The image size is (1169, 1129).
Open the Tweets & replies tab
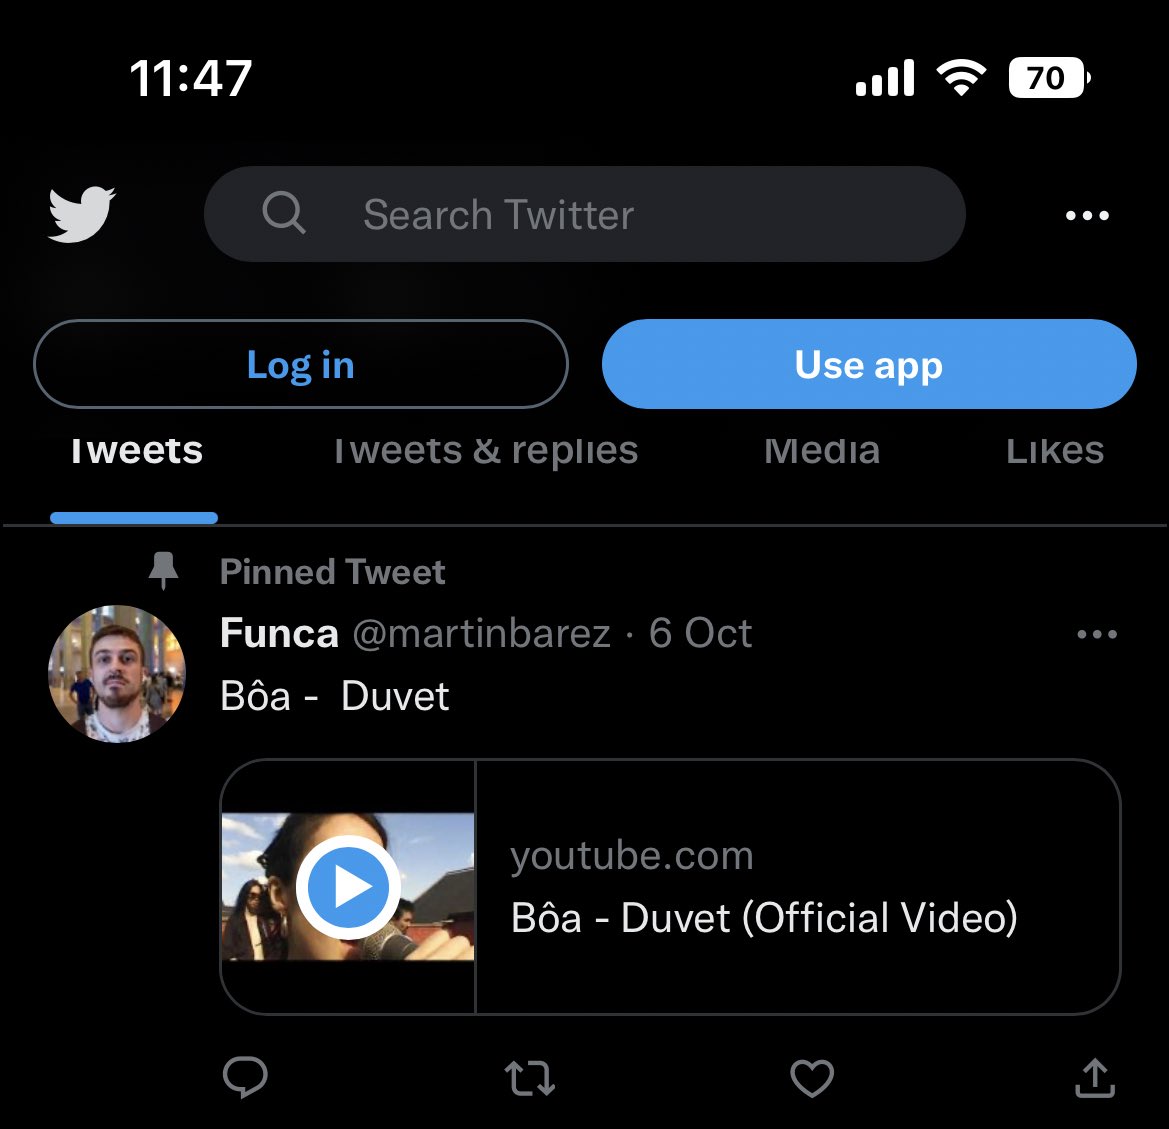coord(486,452)
